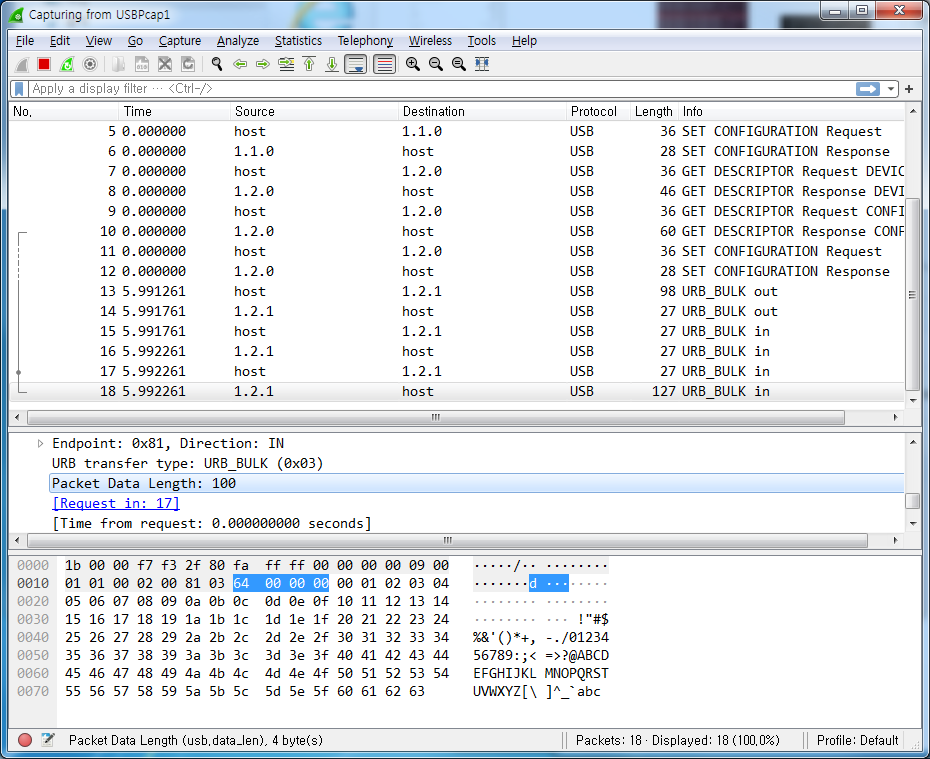
Task: Jump to the first packet
Action: click(x=309, y=64)
